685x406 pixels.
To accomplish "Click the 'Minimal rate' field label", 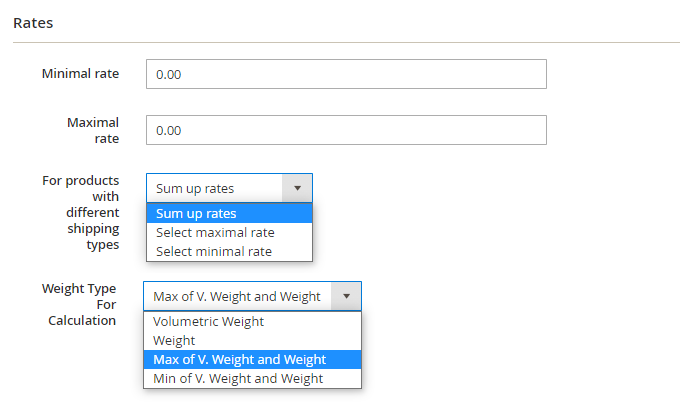I will pyautogui.click(x=80, y=74).
